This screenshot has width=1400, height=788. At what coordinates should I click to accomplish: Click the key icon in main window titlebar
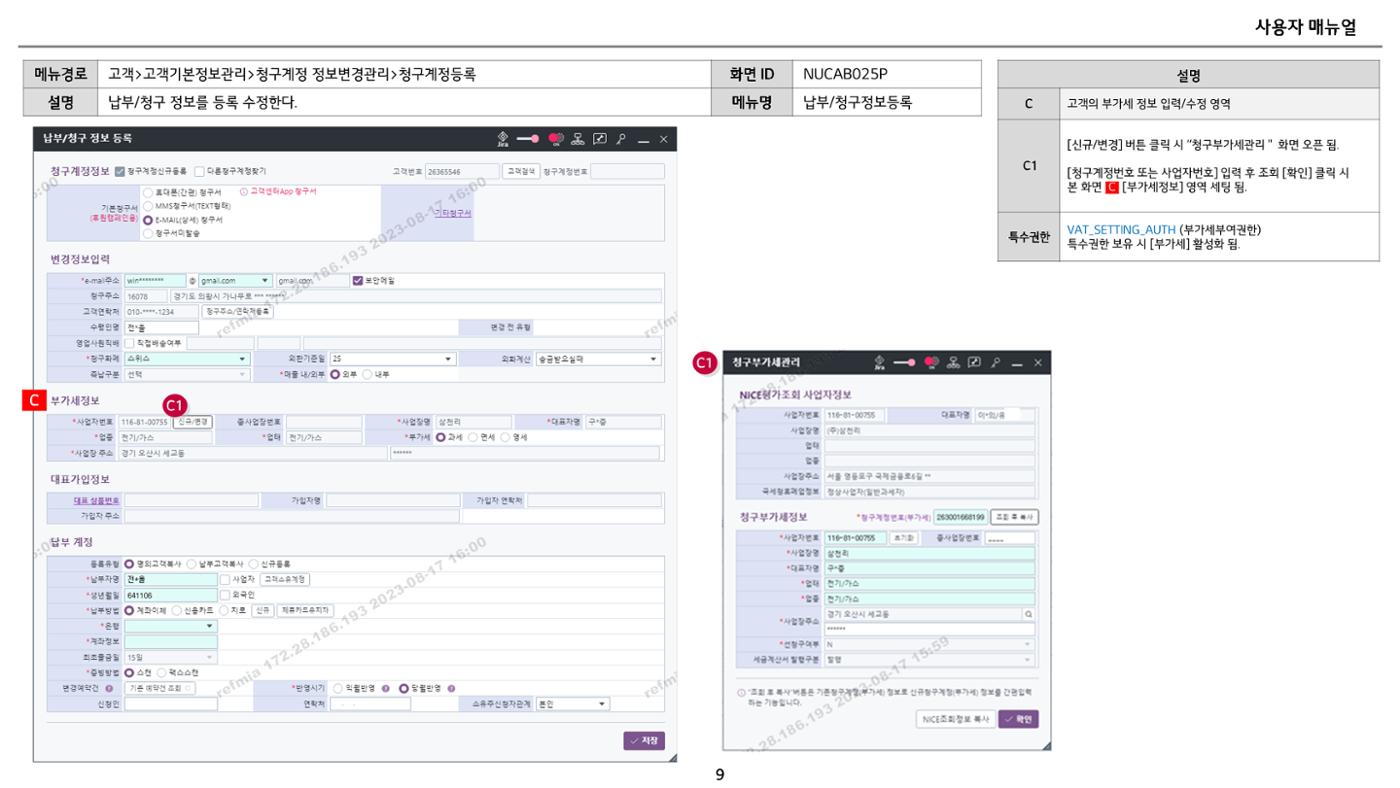point(626,138)
